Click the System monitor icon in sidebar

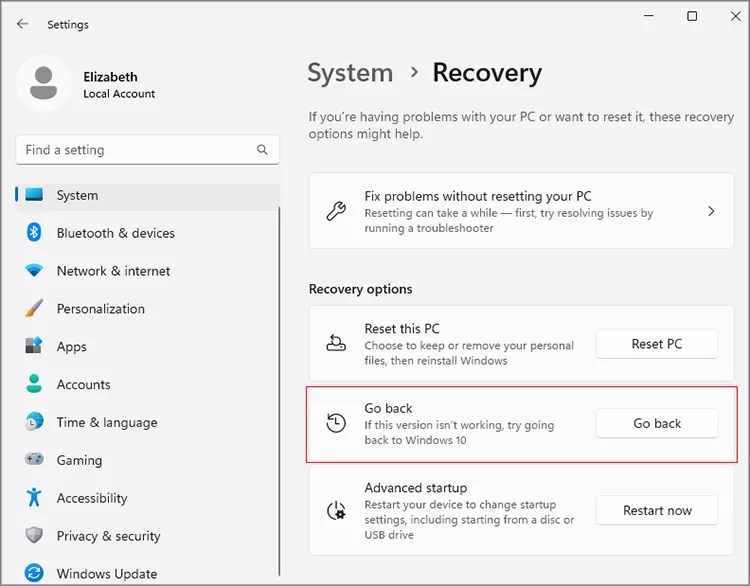[34, 195]
